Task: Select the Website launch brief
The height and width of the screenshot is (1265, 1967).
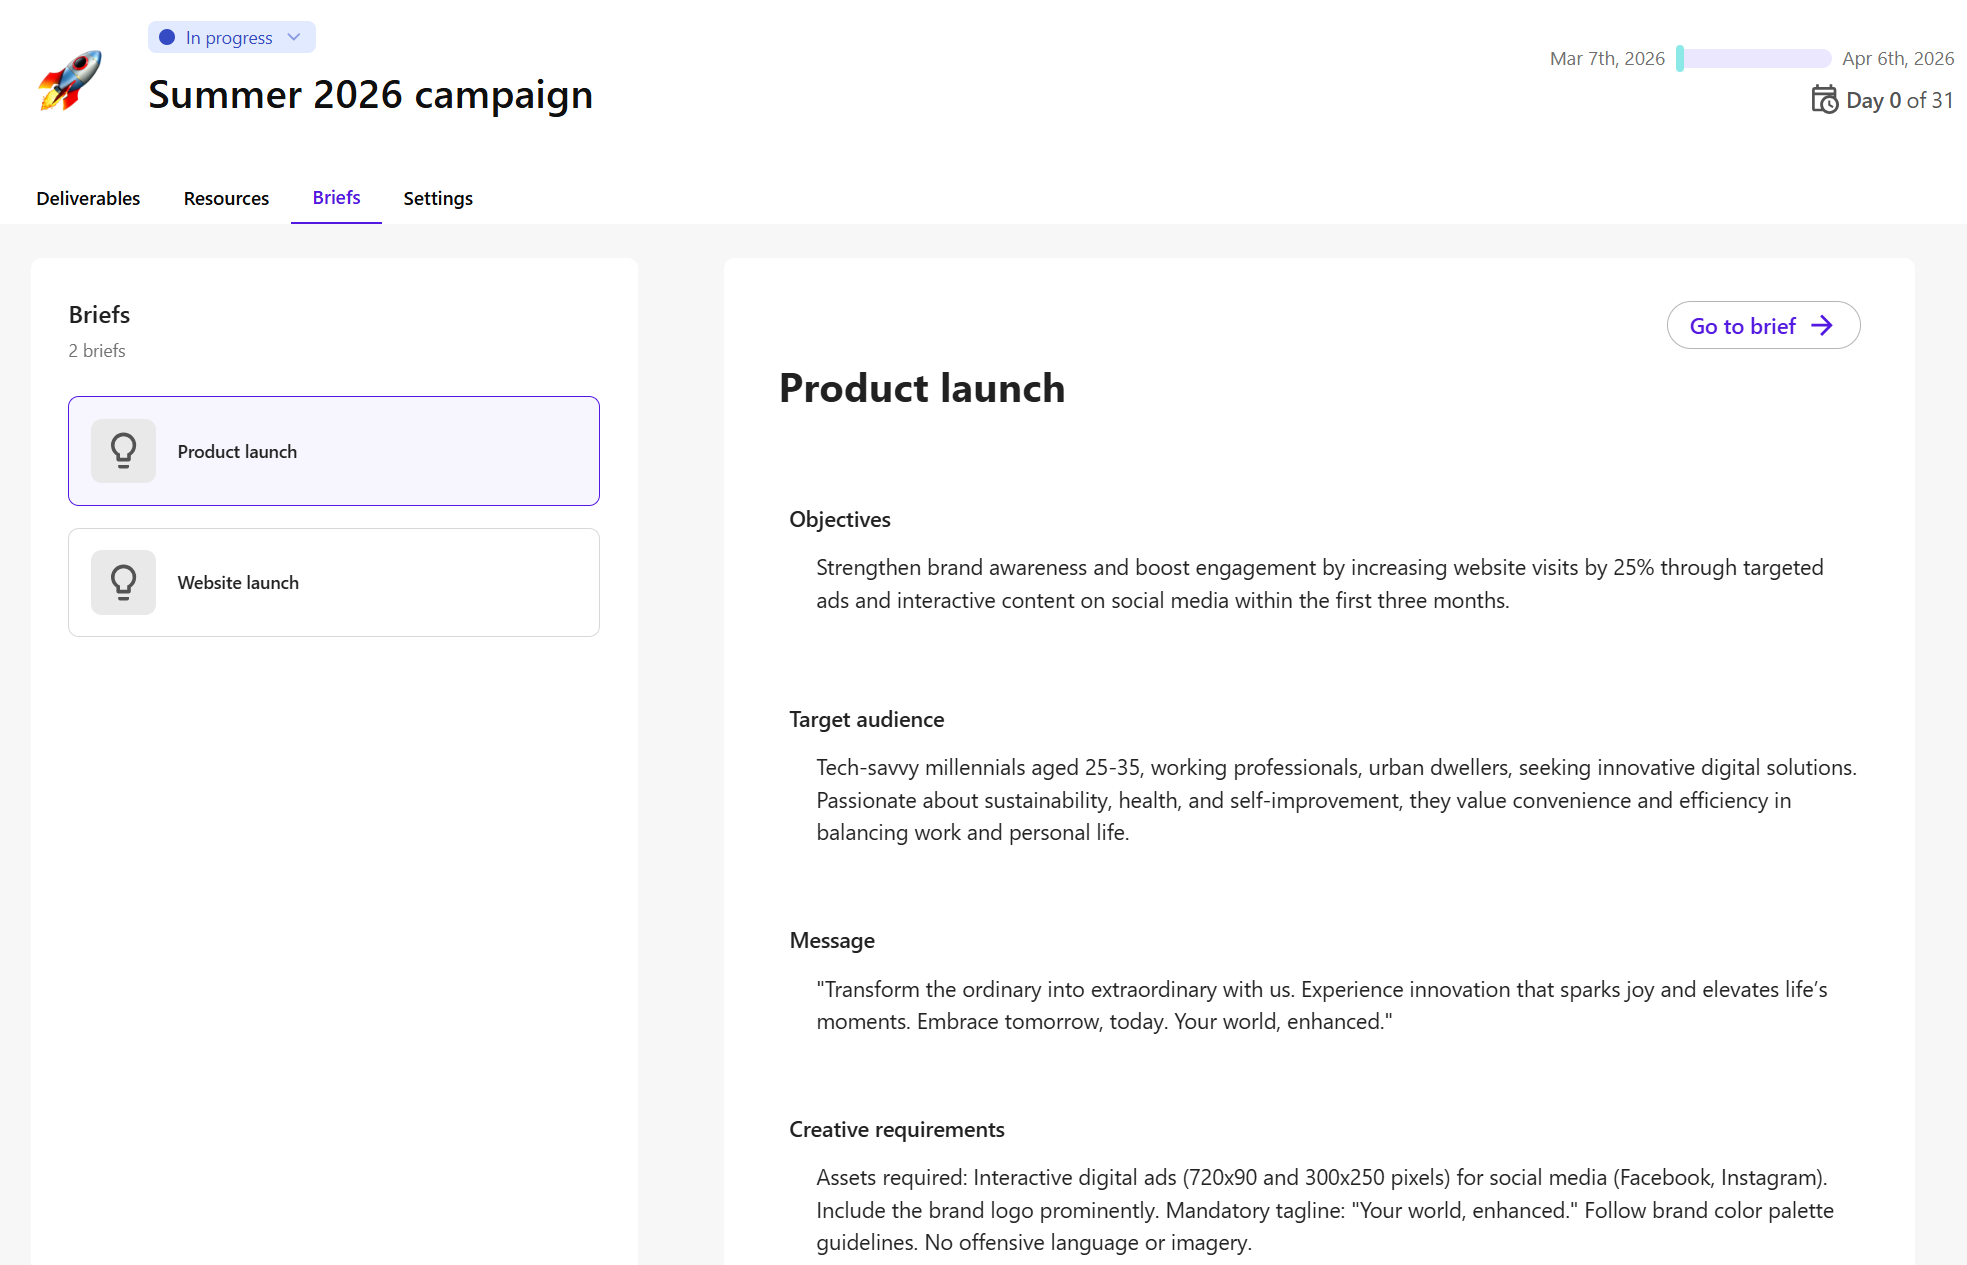Action: (334, 582)
